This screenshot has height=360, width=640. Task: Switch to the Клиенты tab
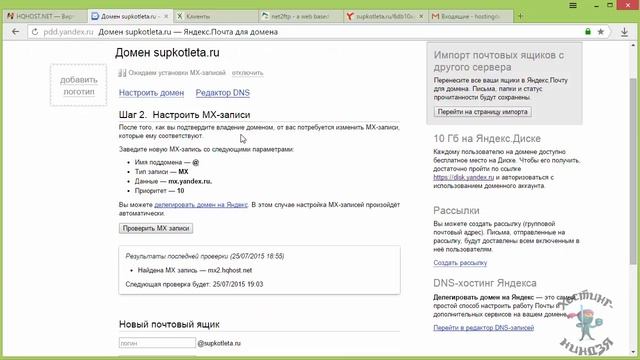point(216,16)
